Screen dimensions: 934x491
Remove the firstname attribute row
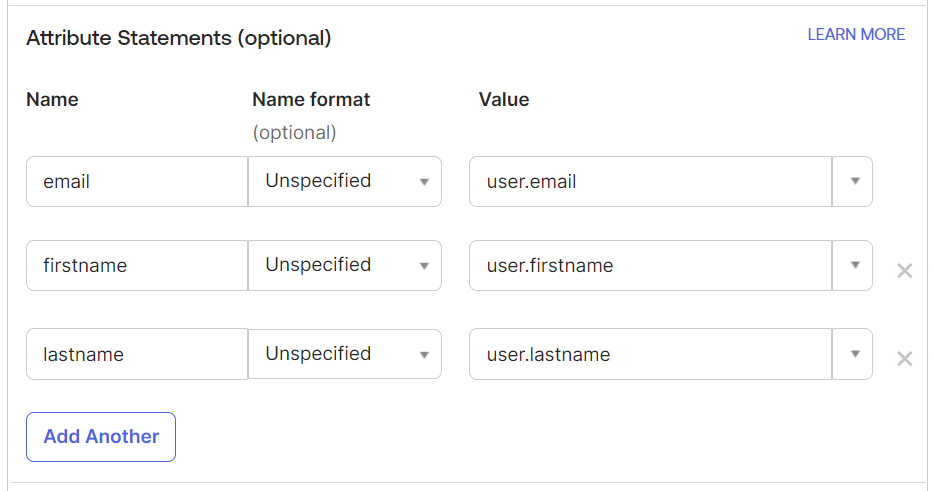point(904,270)
